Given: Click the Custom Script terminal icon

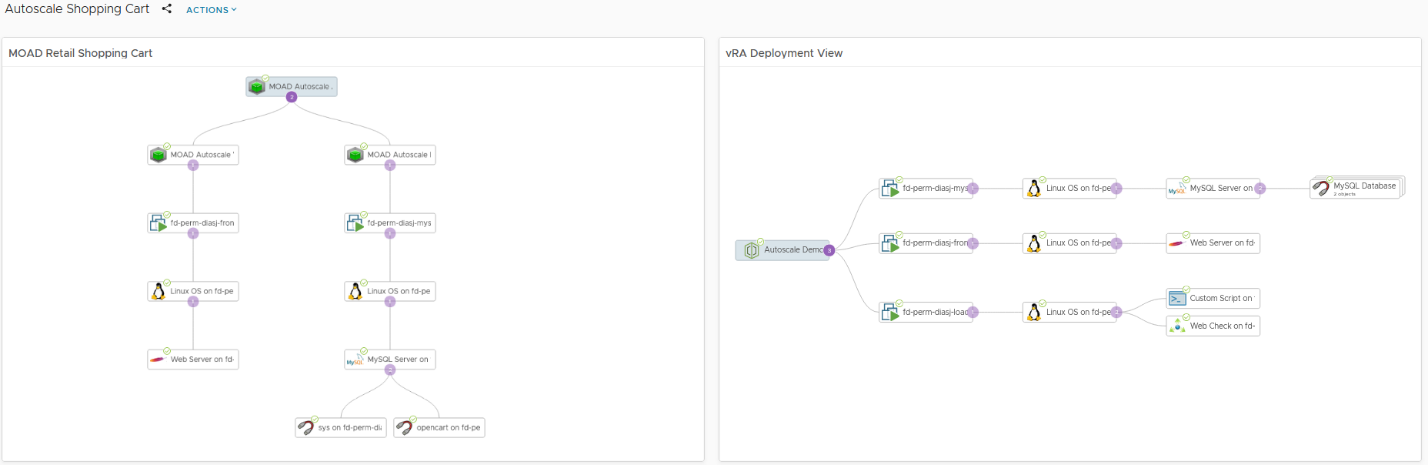Looking at the screenshot, I should [1177, 298].
